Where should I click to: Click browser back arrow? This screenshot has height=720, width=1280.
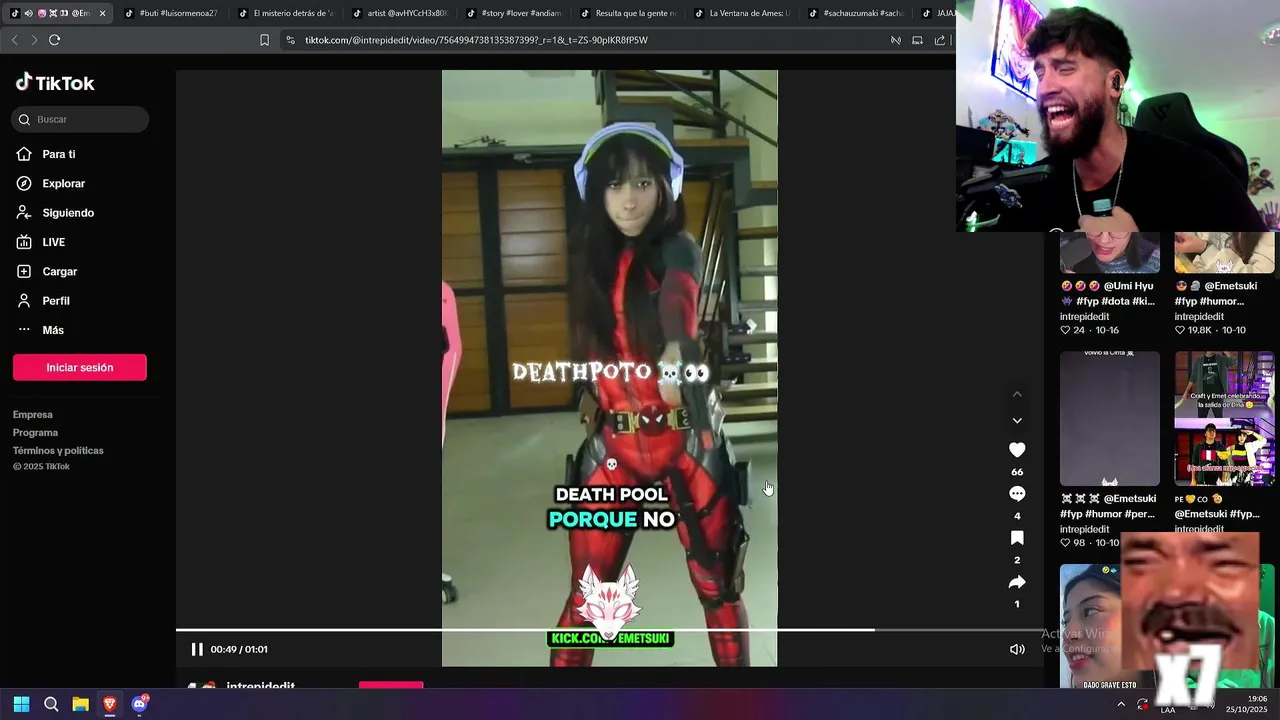14,40
